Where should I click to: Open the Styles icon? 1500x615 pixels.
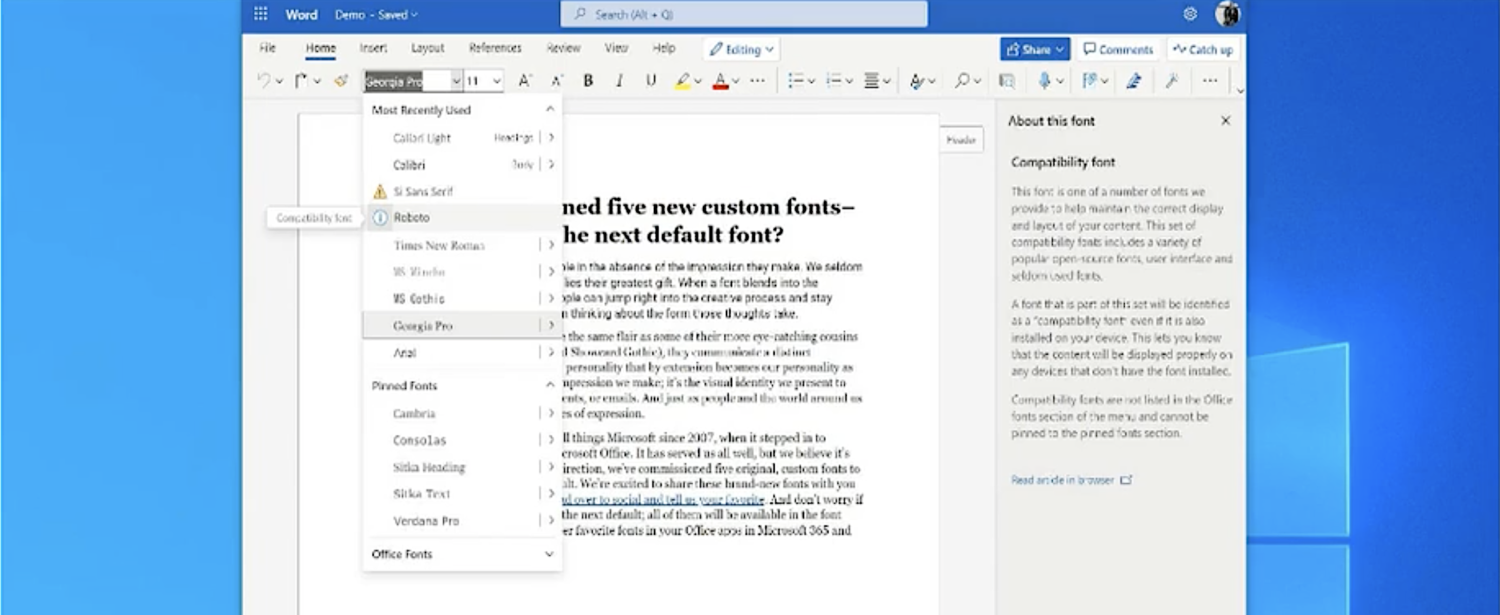coord(917,81)
